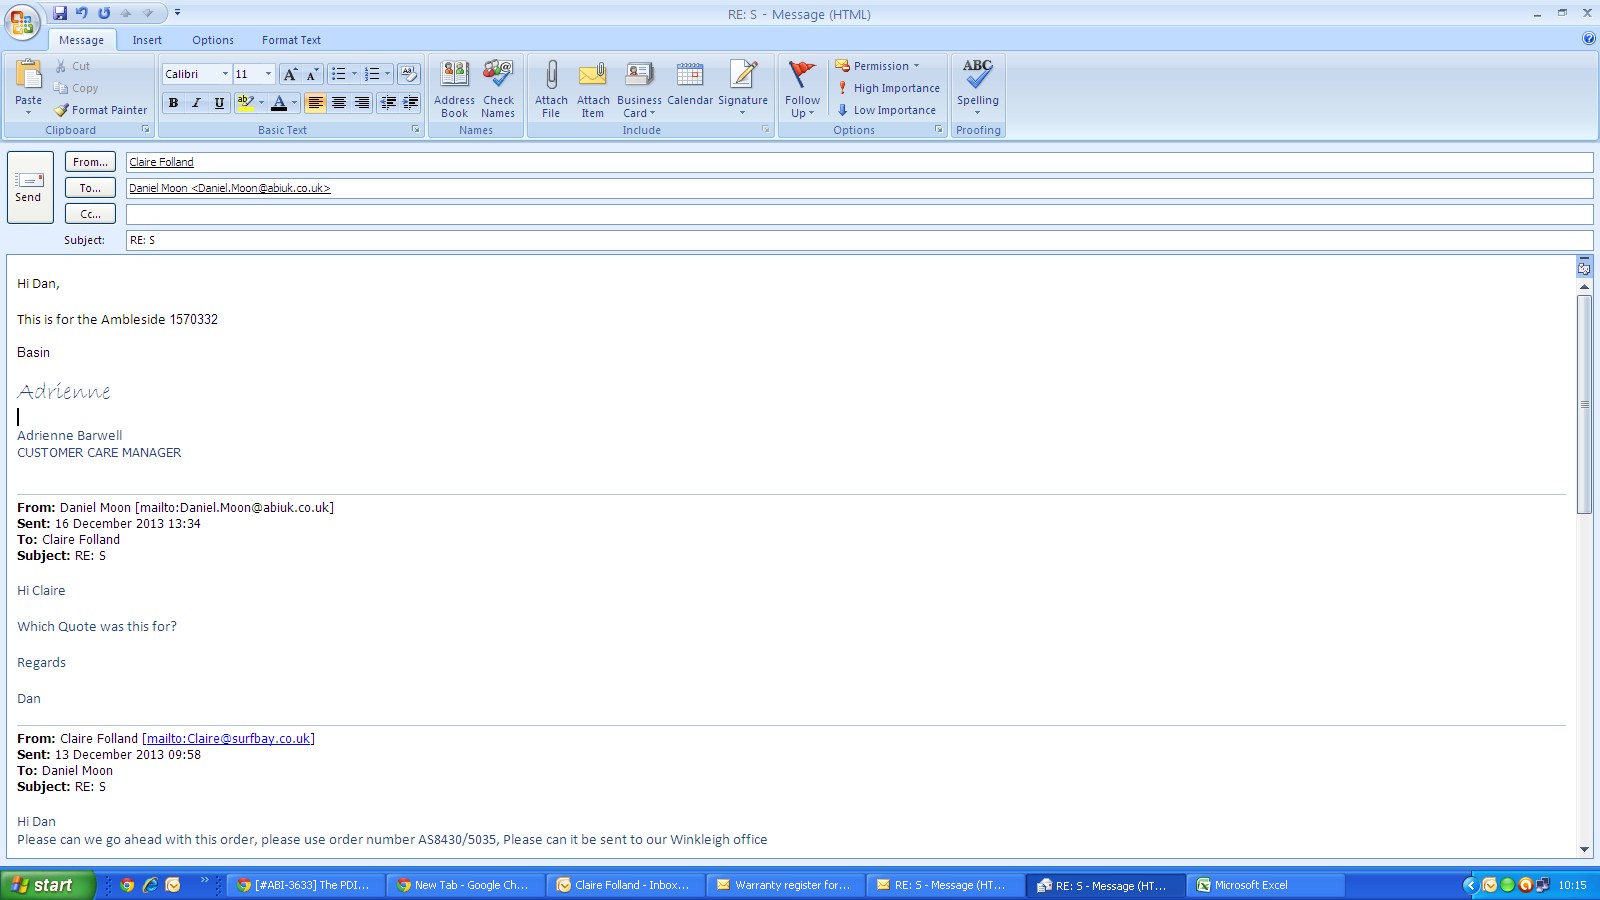Switch to the Insert ribbon tab
This screenshot has width=1600, height=900.
click(147, 40)
